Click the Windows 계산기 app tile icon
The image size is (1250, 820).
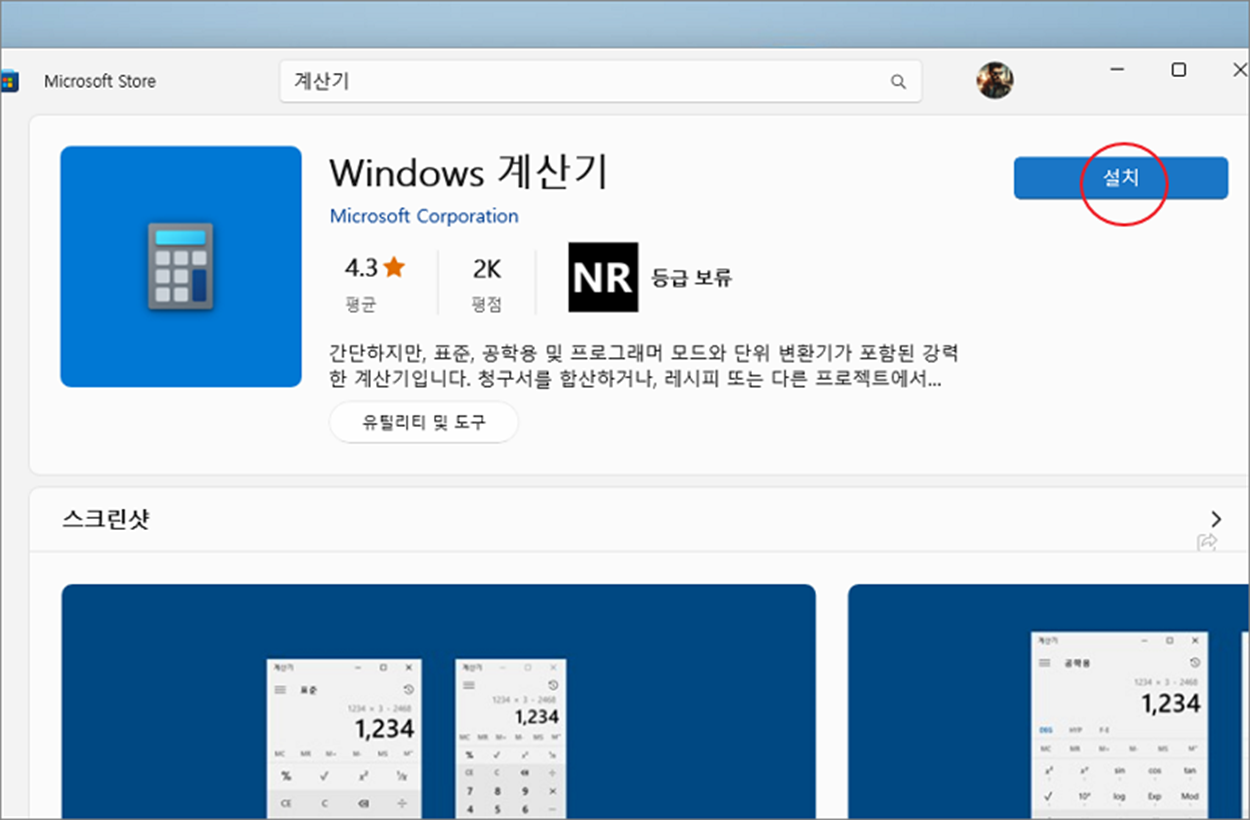point(181,266)
